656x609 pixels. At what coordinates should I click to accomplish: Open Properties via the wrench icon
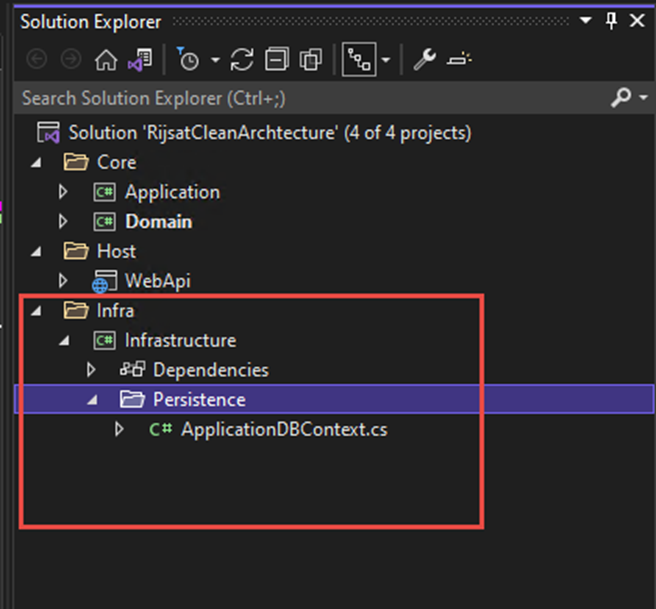click(x=424, y=61)
